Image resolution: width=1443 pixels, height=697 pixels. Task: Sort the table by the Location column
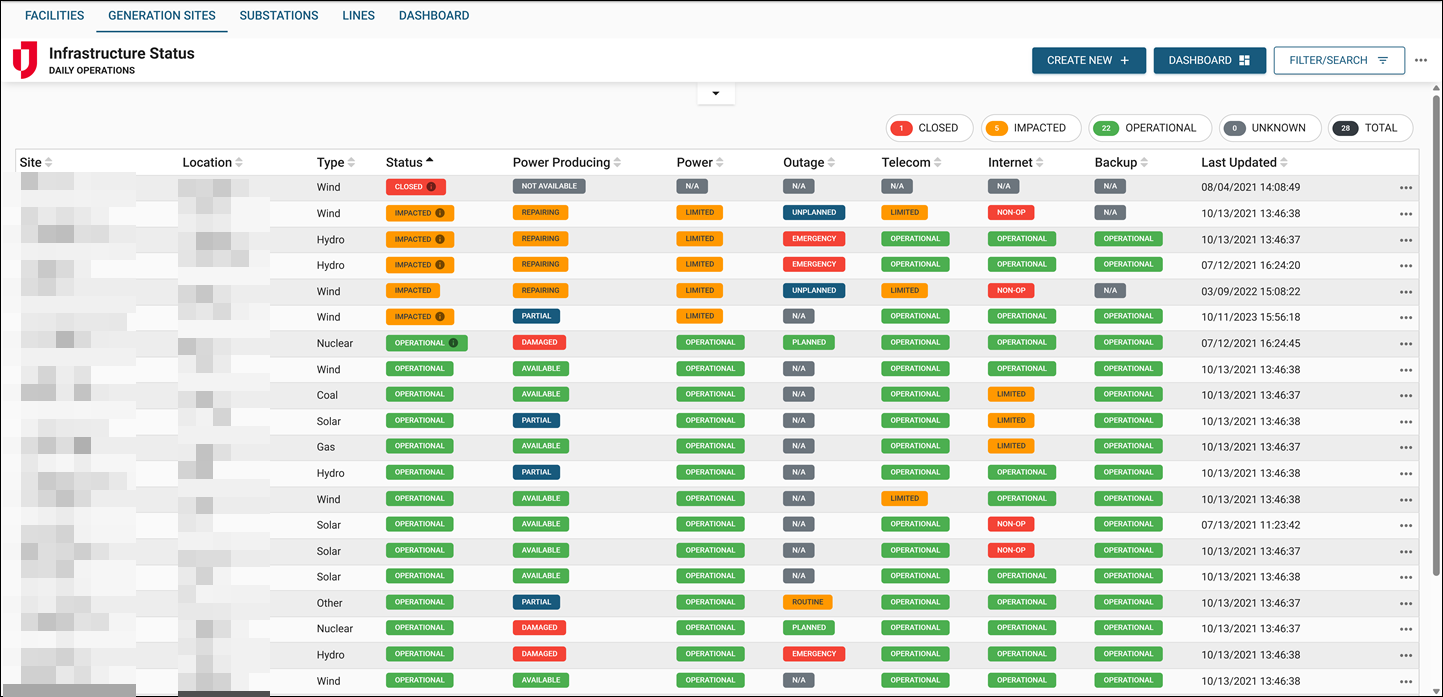point(212,162)
